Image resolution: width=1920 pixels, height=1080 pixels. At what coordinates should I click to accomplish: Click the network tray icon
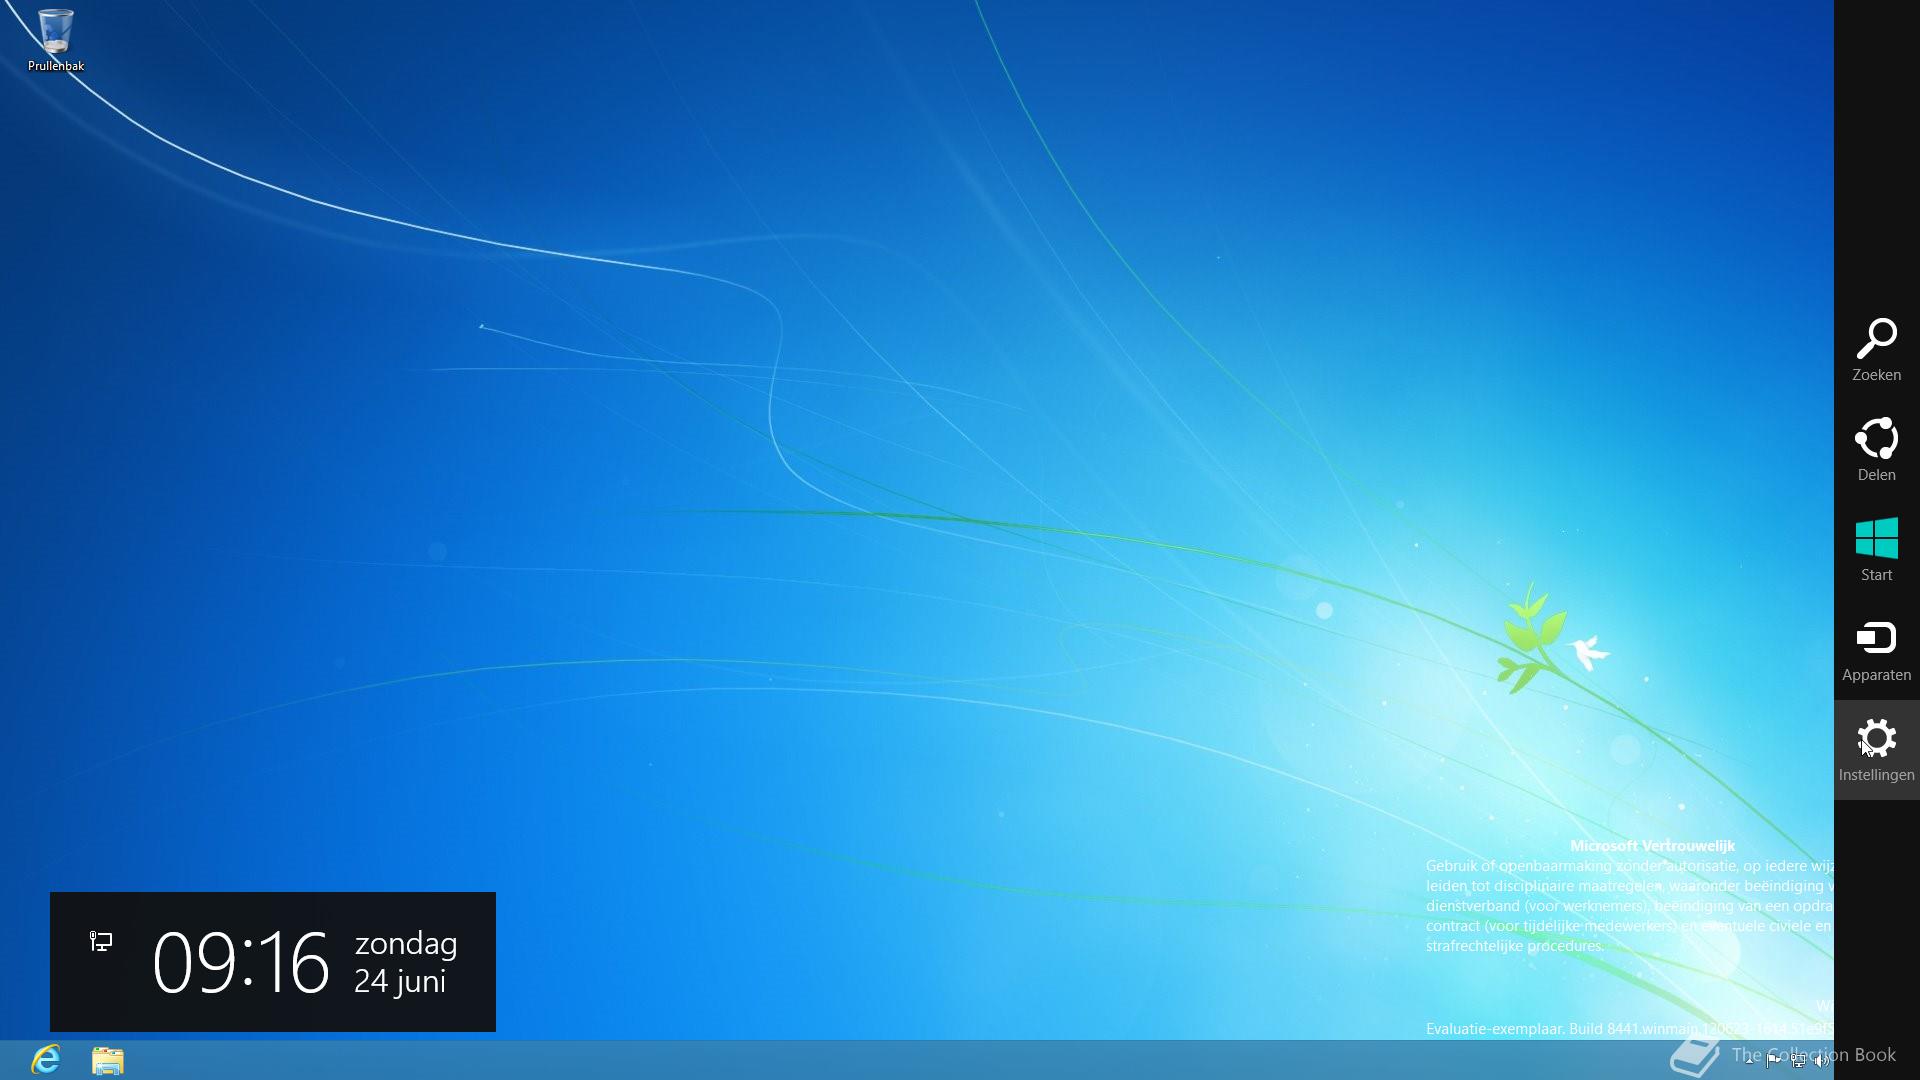1798,1060
